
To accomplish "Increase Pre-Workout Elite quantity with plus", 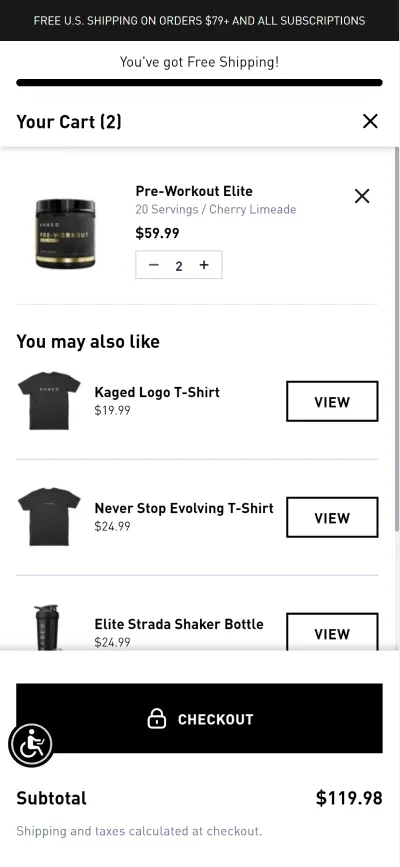I will click(204, 265).
